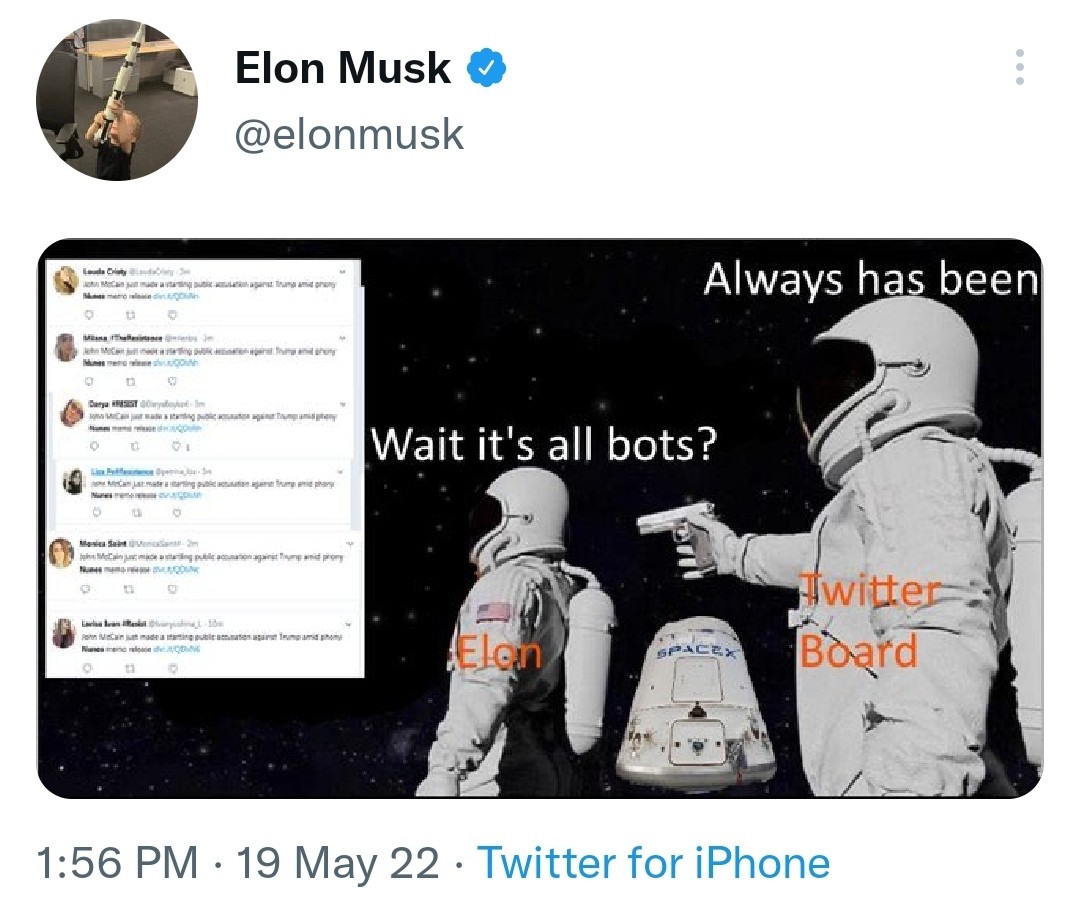The image size is (1080, 910).
Task: Open the three-dot more options menu
Action: pyautogui.click(x=1019, y=67)
